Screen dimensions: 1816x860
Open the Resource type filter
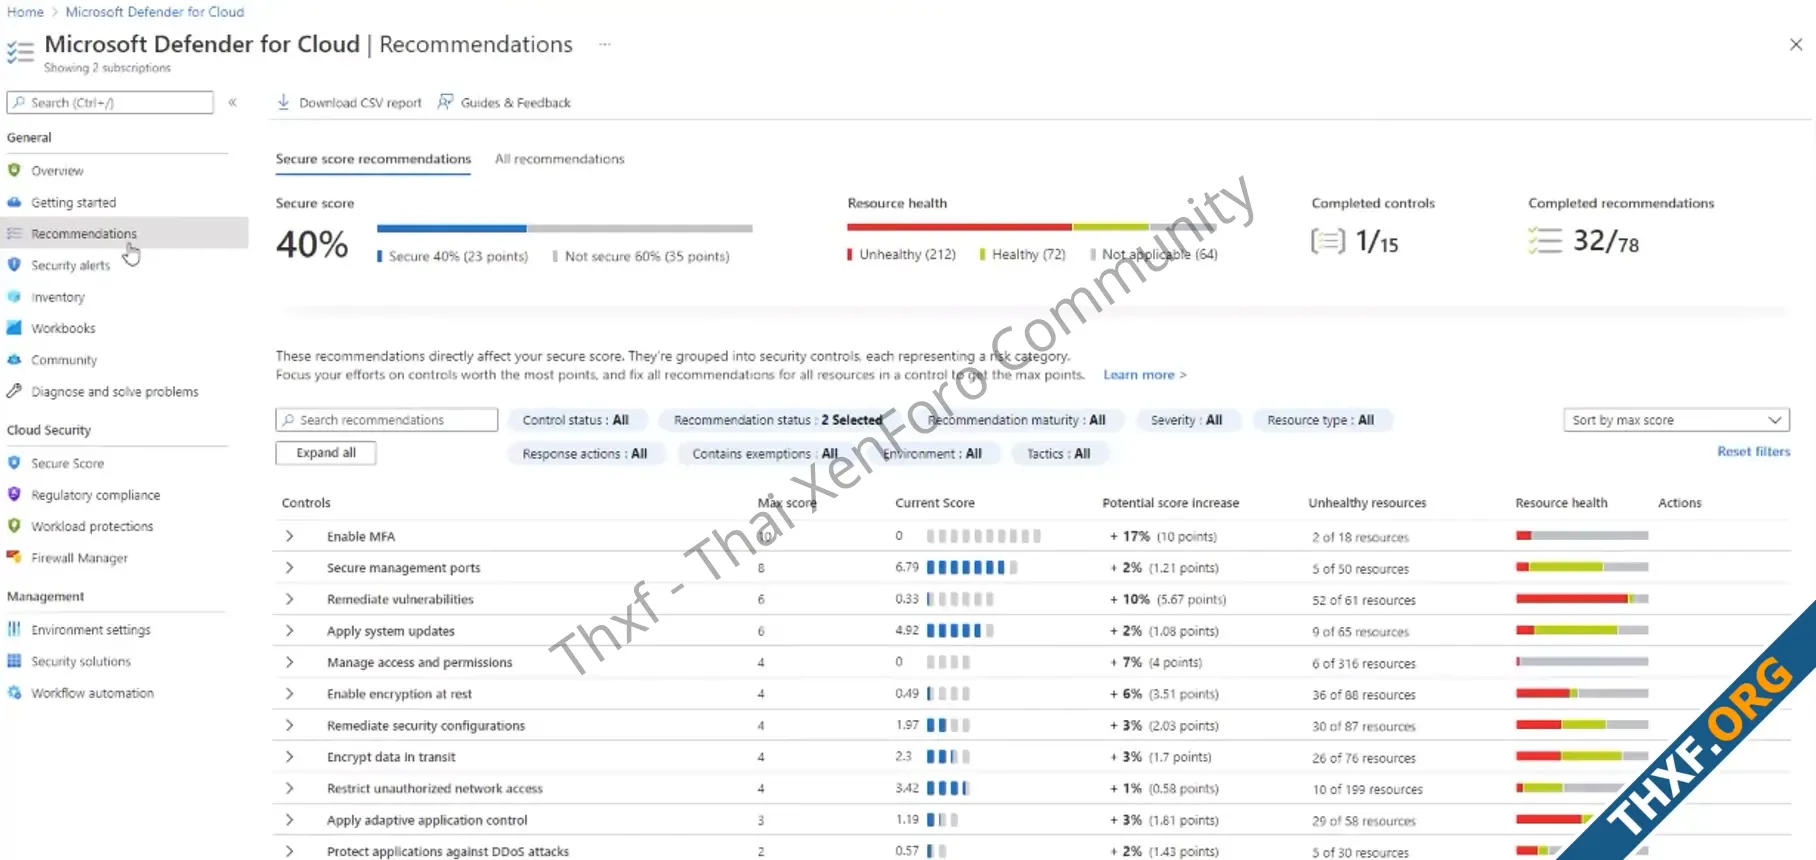point(1320,420)
